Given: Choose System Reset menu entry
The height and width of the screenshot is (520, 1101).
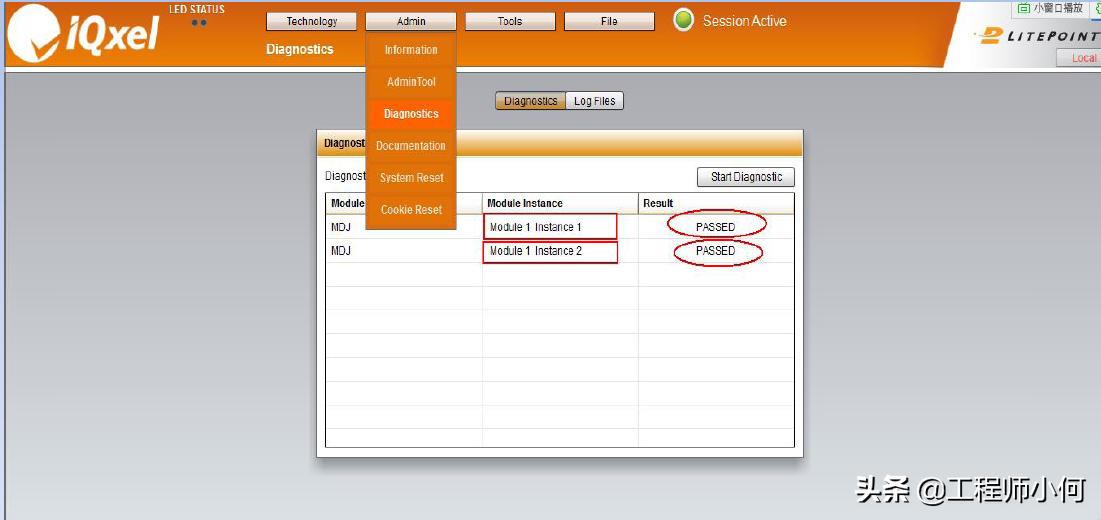Looking at the screenshot, I should (x=411, y=178).
